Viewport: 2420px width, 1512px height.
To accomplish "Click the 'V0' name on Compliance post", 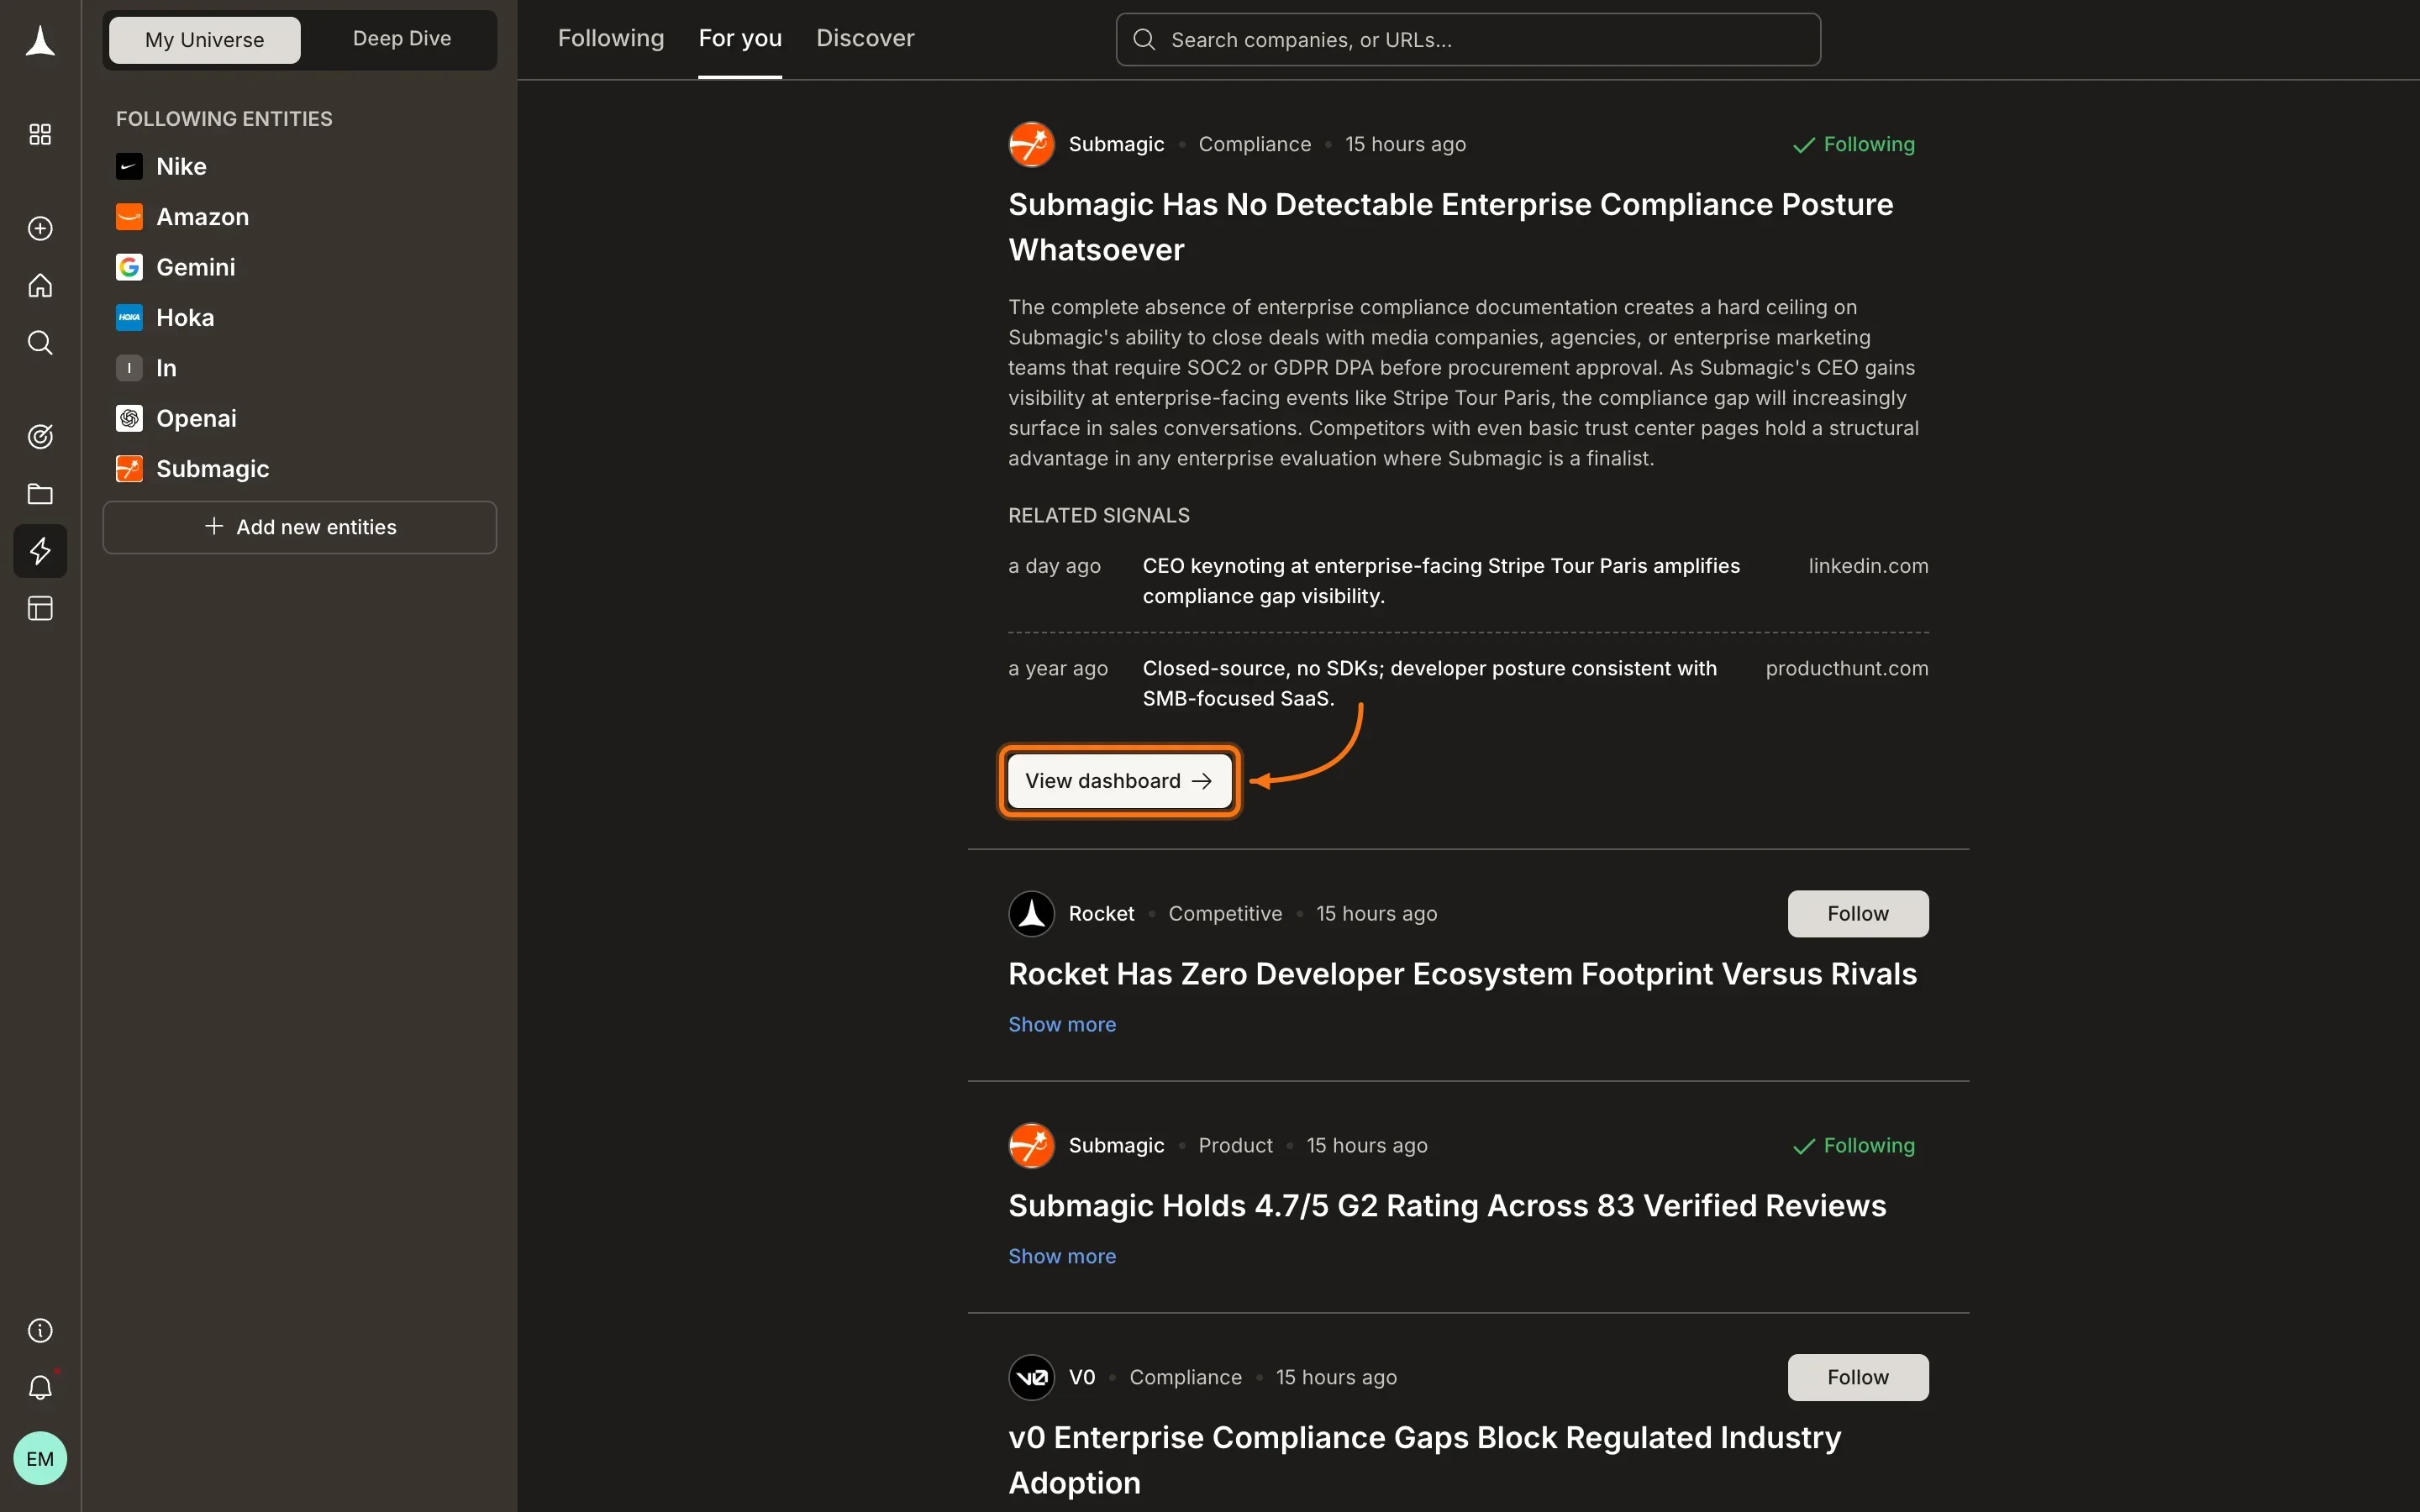I will pyautogui.click(x=1082, y=1377).
